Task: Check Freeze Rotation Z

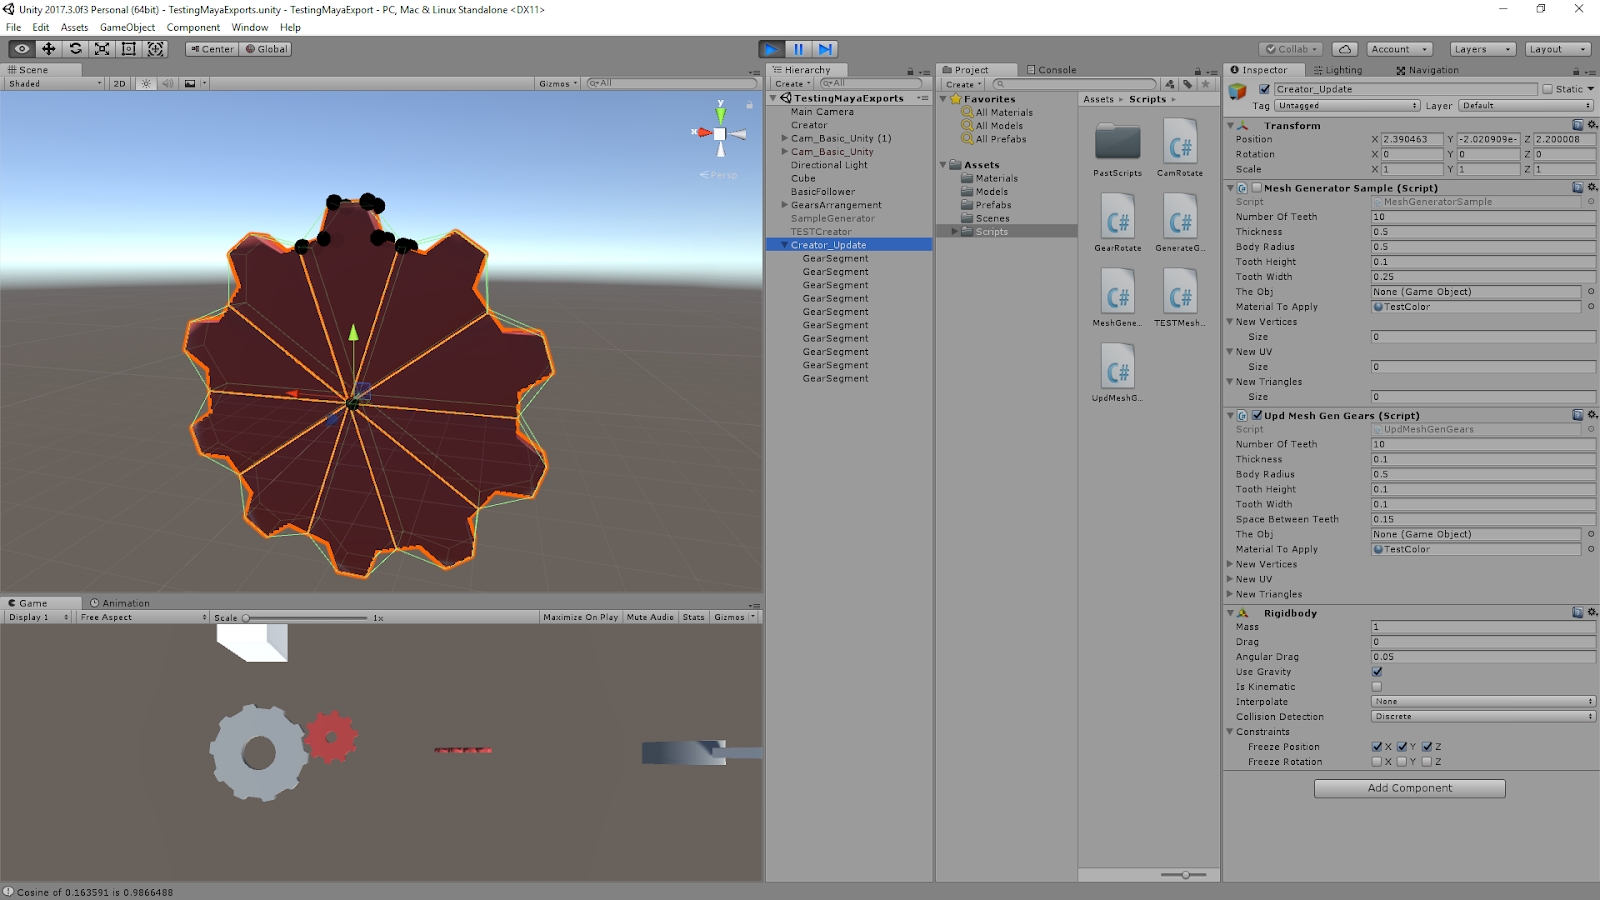Action: (x=1427, y=762)
